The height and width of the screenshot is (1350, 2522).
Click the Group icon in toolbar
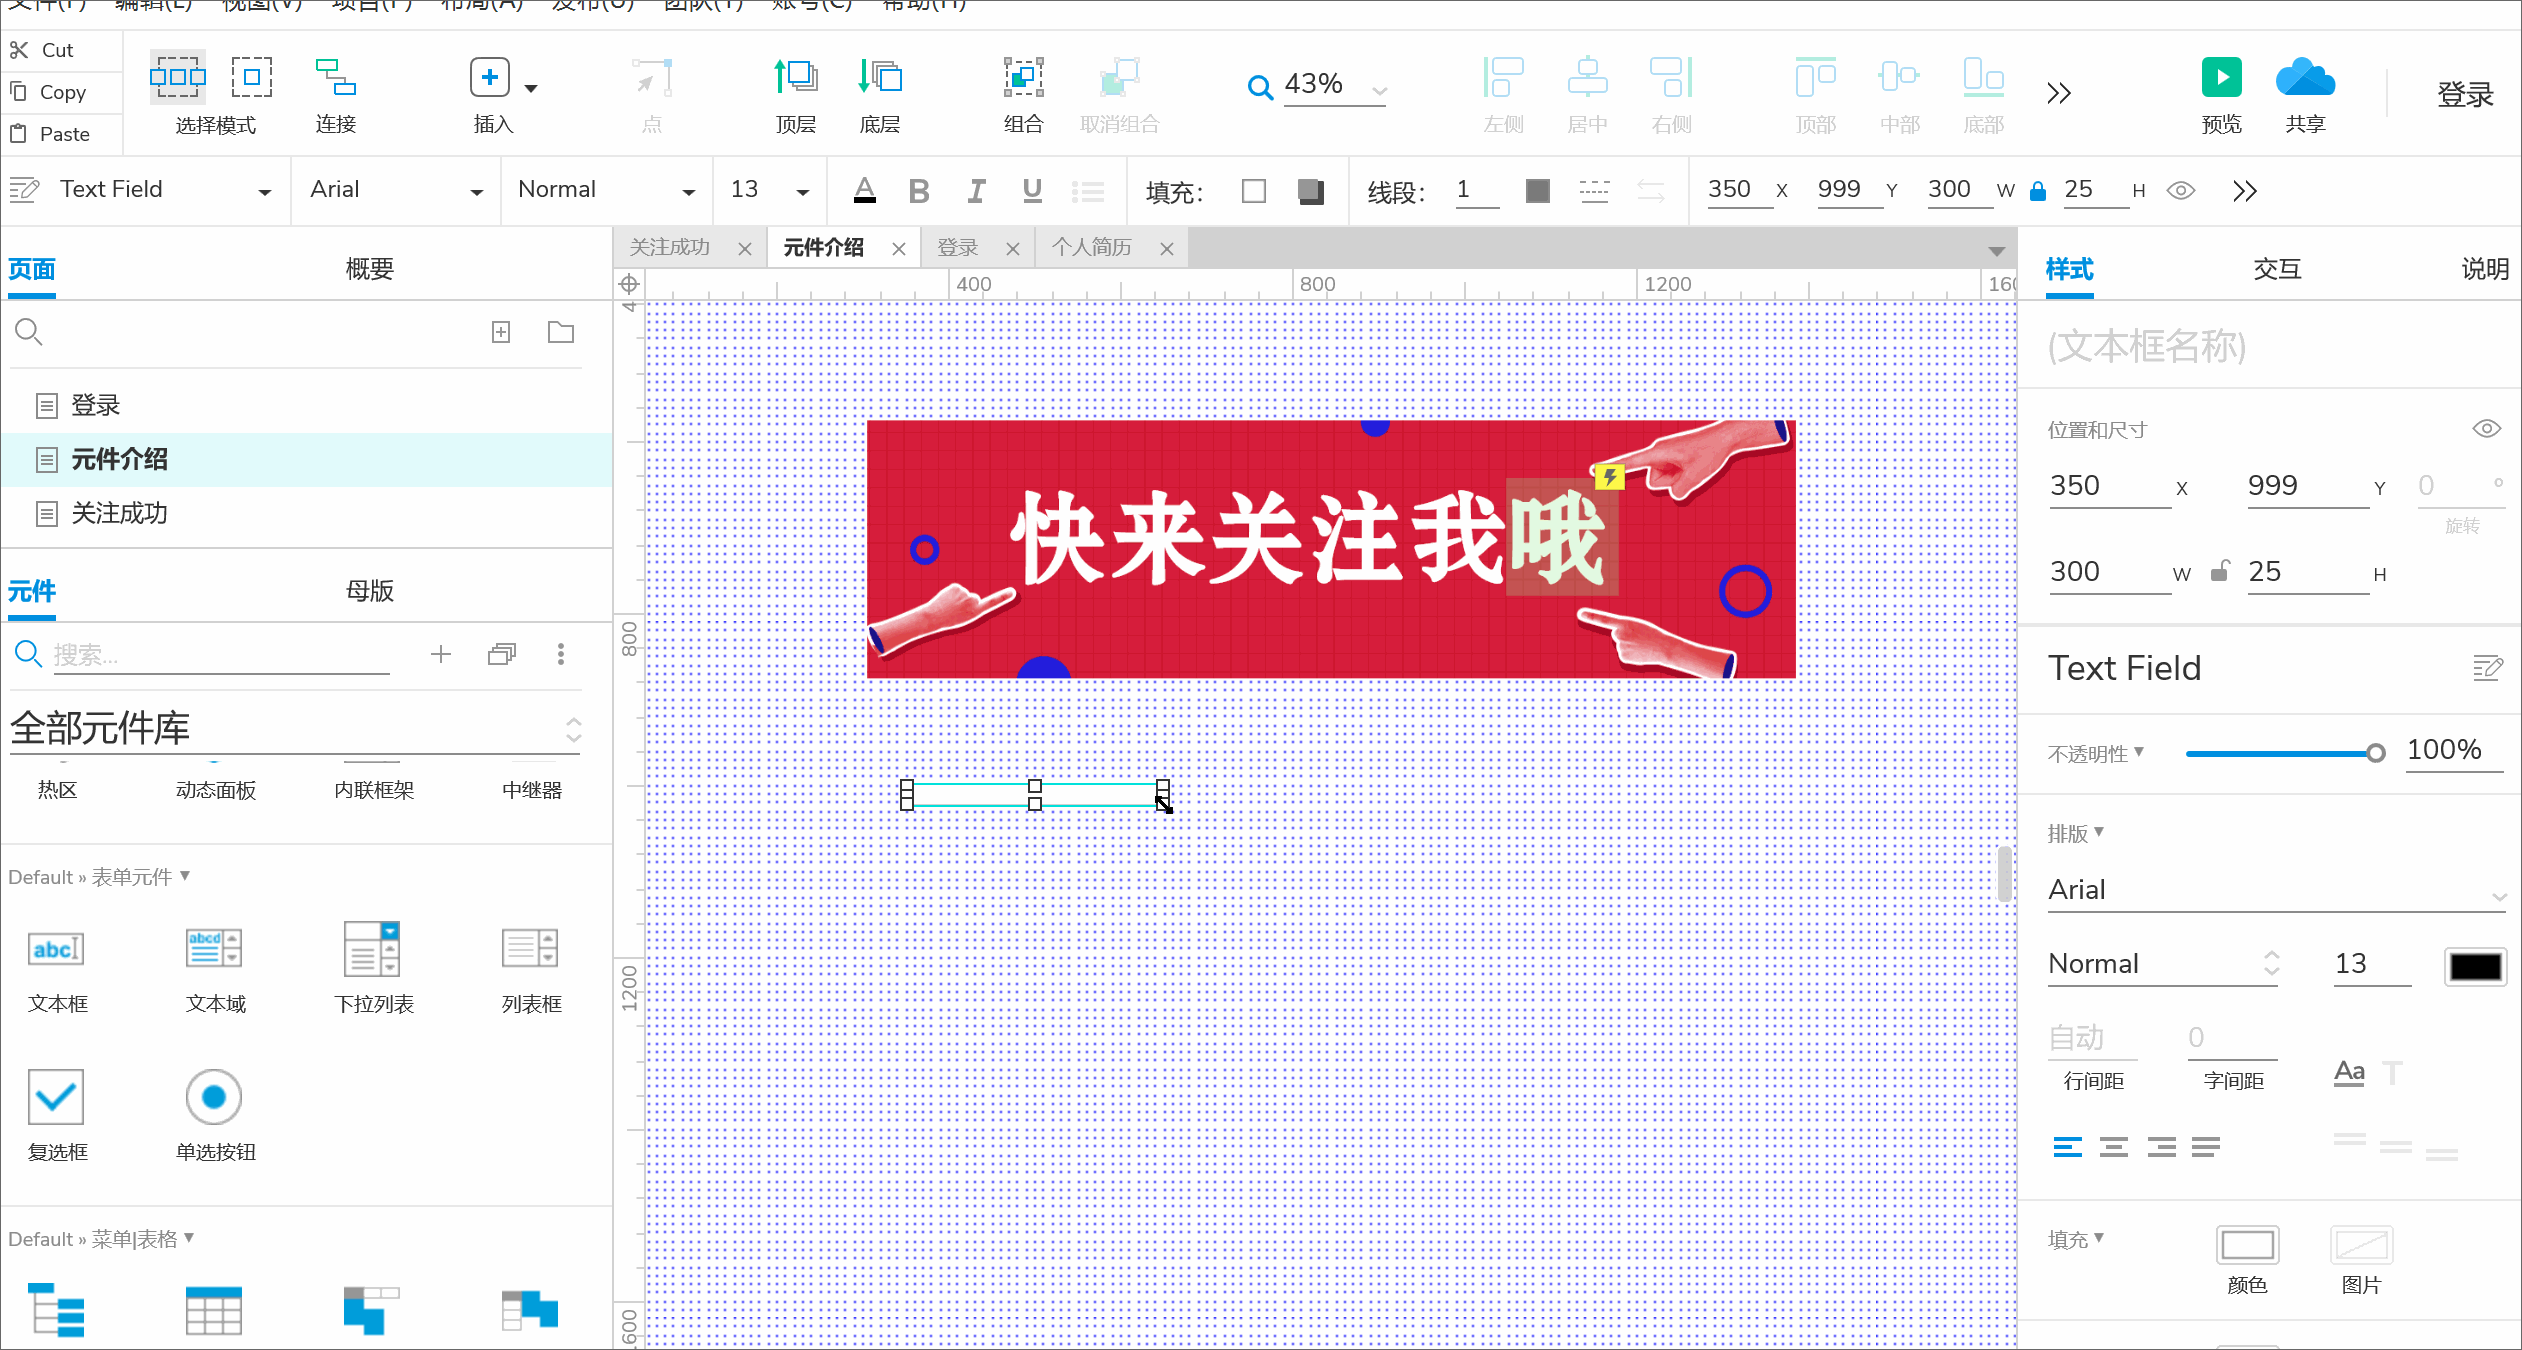pyautogui.click(x=1023, y=79)
